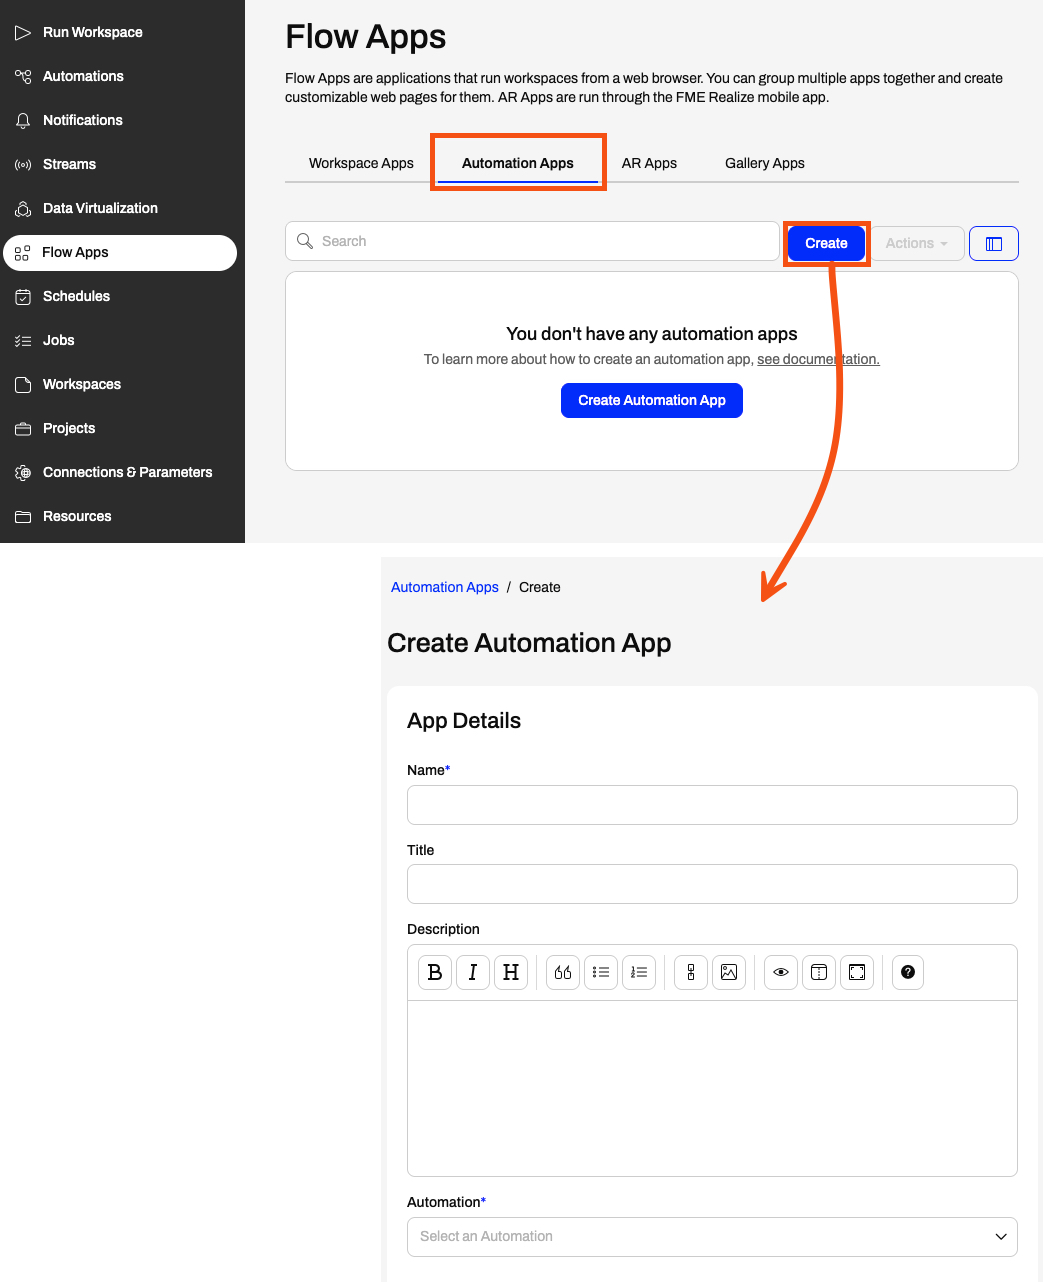The image size is (1046, 1282).
Task: Toggle italic formatting in Description editor
Action: pos(473,972)
